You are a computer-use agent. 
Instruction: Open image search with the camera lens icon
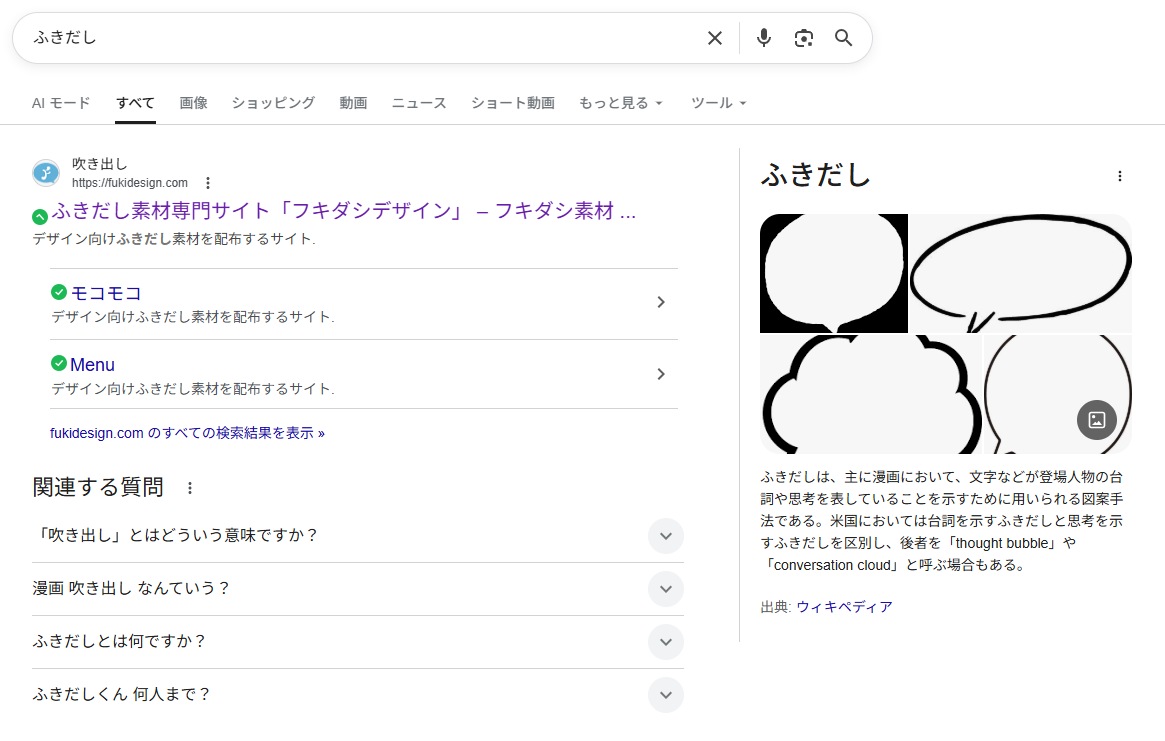(804, 38)
